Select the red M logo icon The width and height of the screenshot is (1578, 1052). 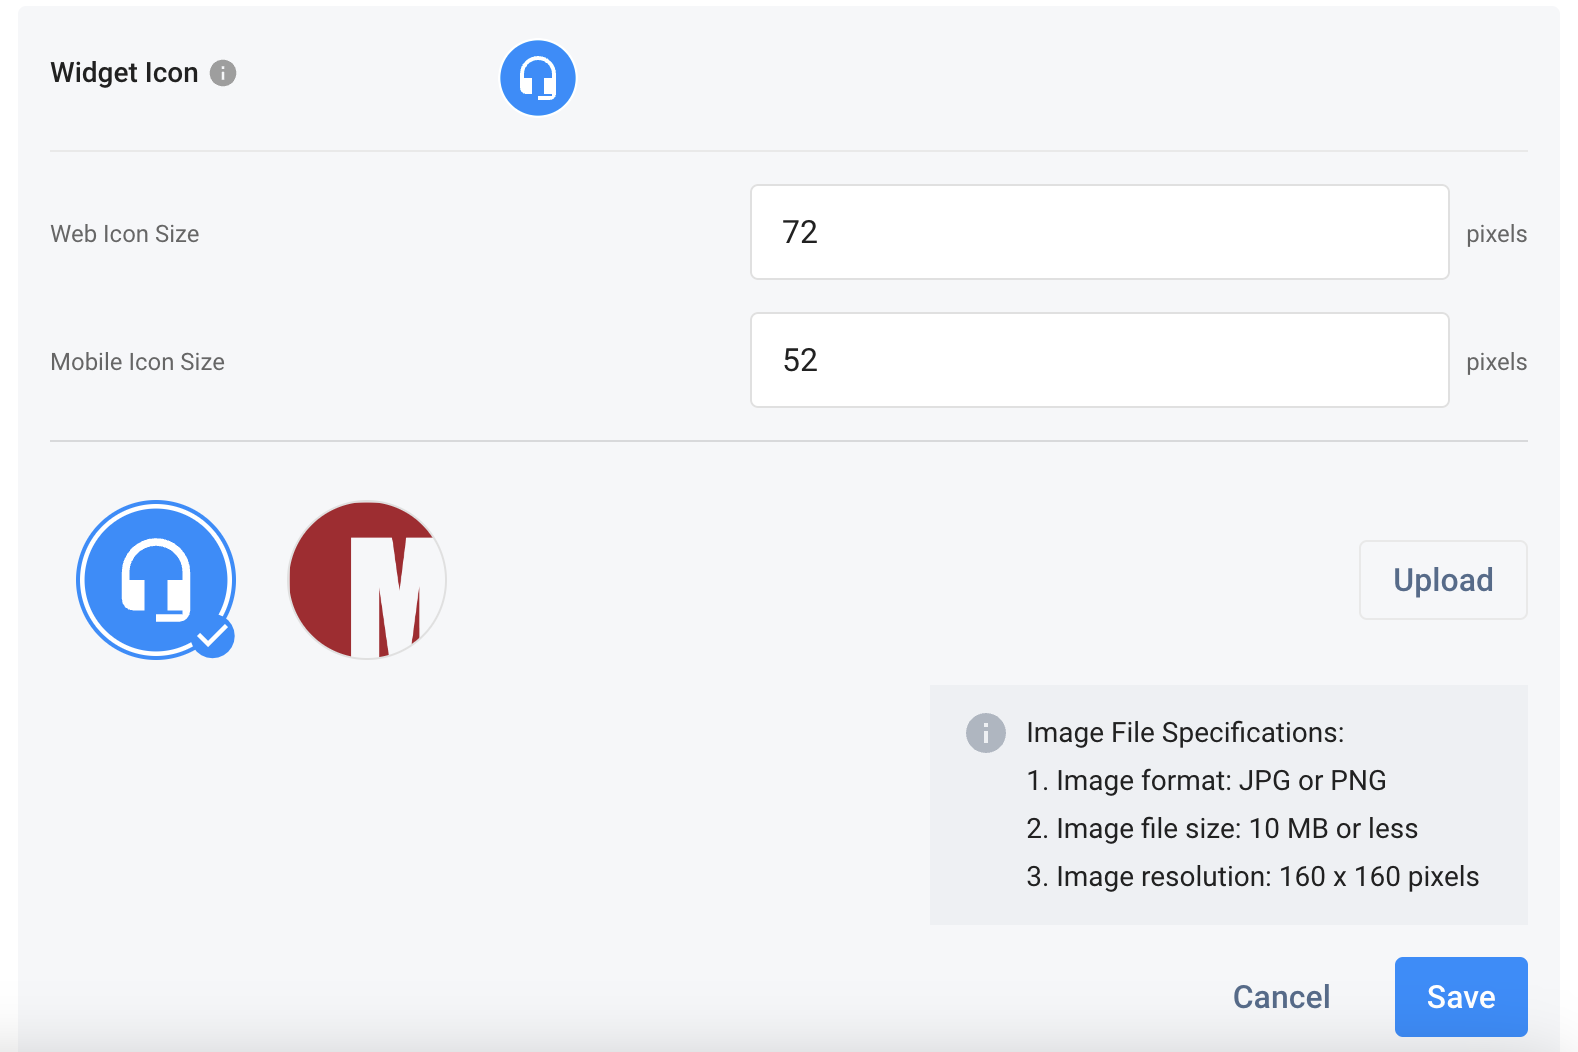coord(367,580)
